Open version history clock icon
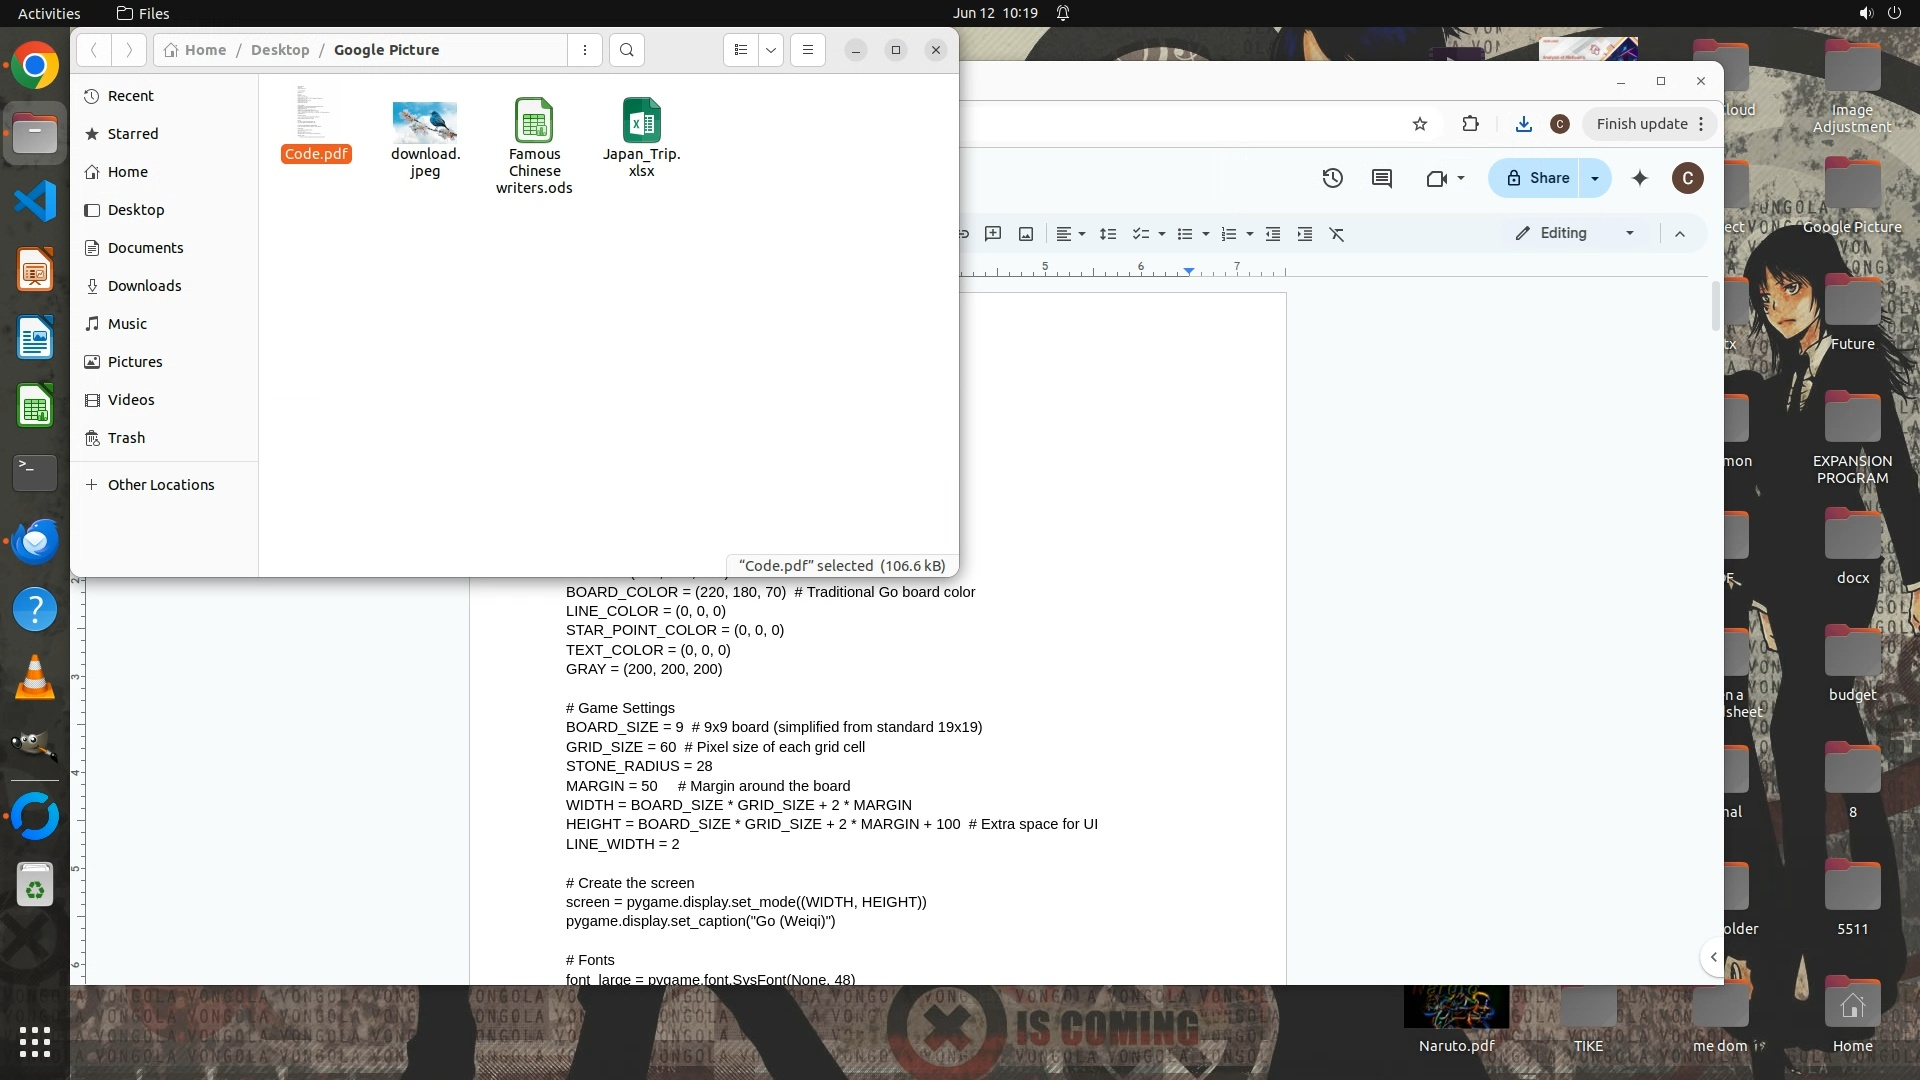Viewport: 1920px width, 1080px height. (1332, 178)
